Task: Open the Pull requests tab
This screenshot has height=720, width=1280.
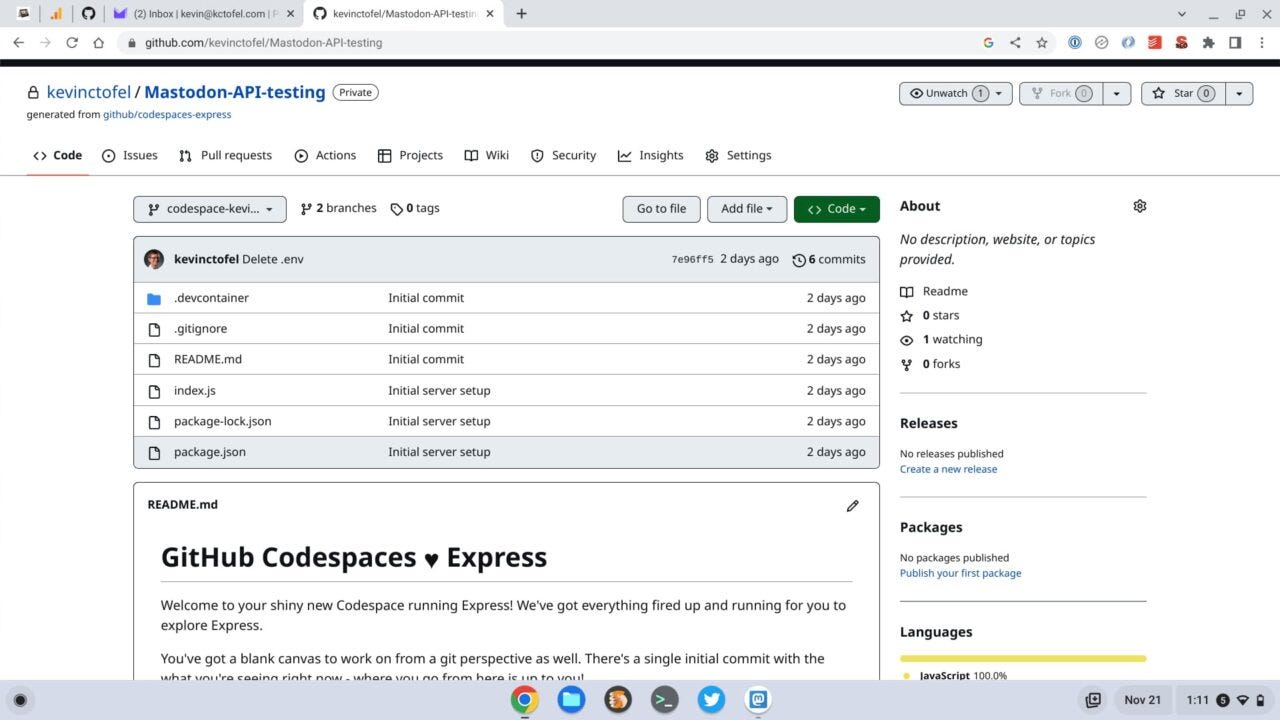Action: click(x=225, y=155)
